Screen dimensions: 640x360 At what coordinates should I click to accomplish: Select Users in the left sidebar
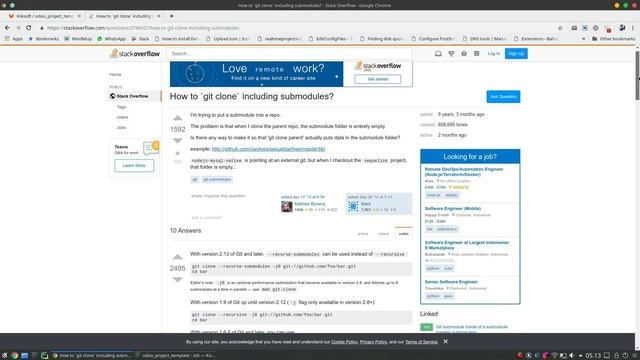point(122,117)
